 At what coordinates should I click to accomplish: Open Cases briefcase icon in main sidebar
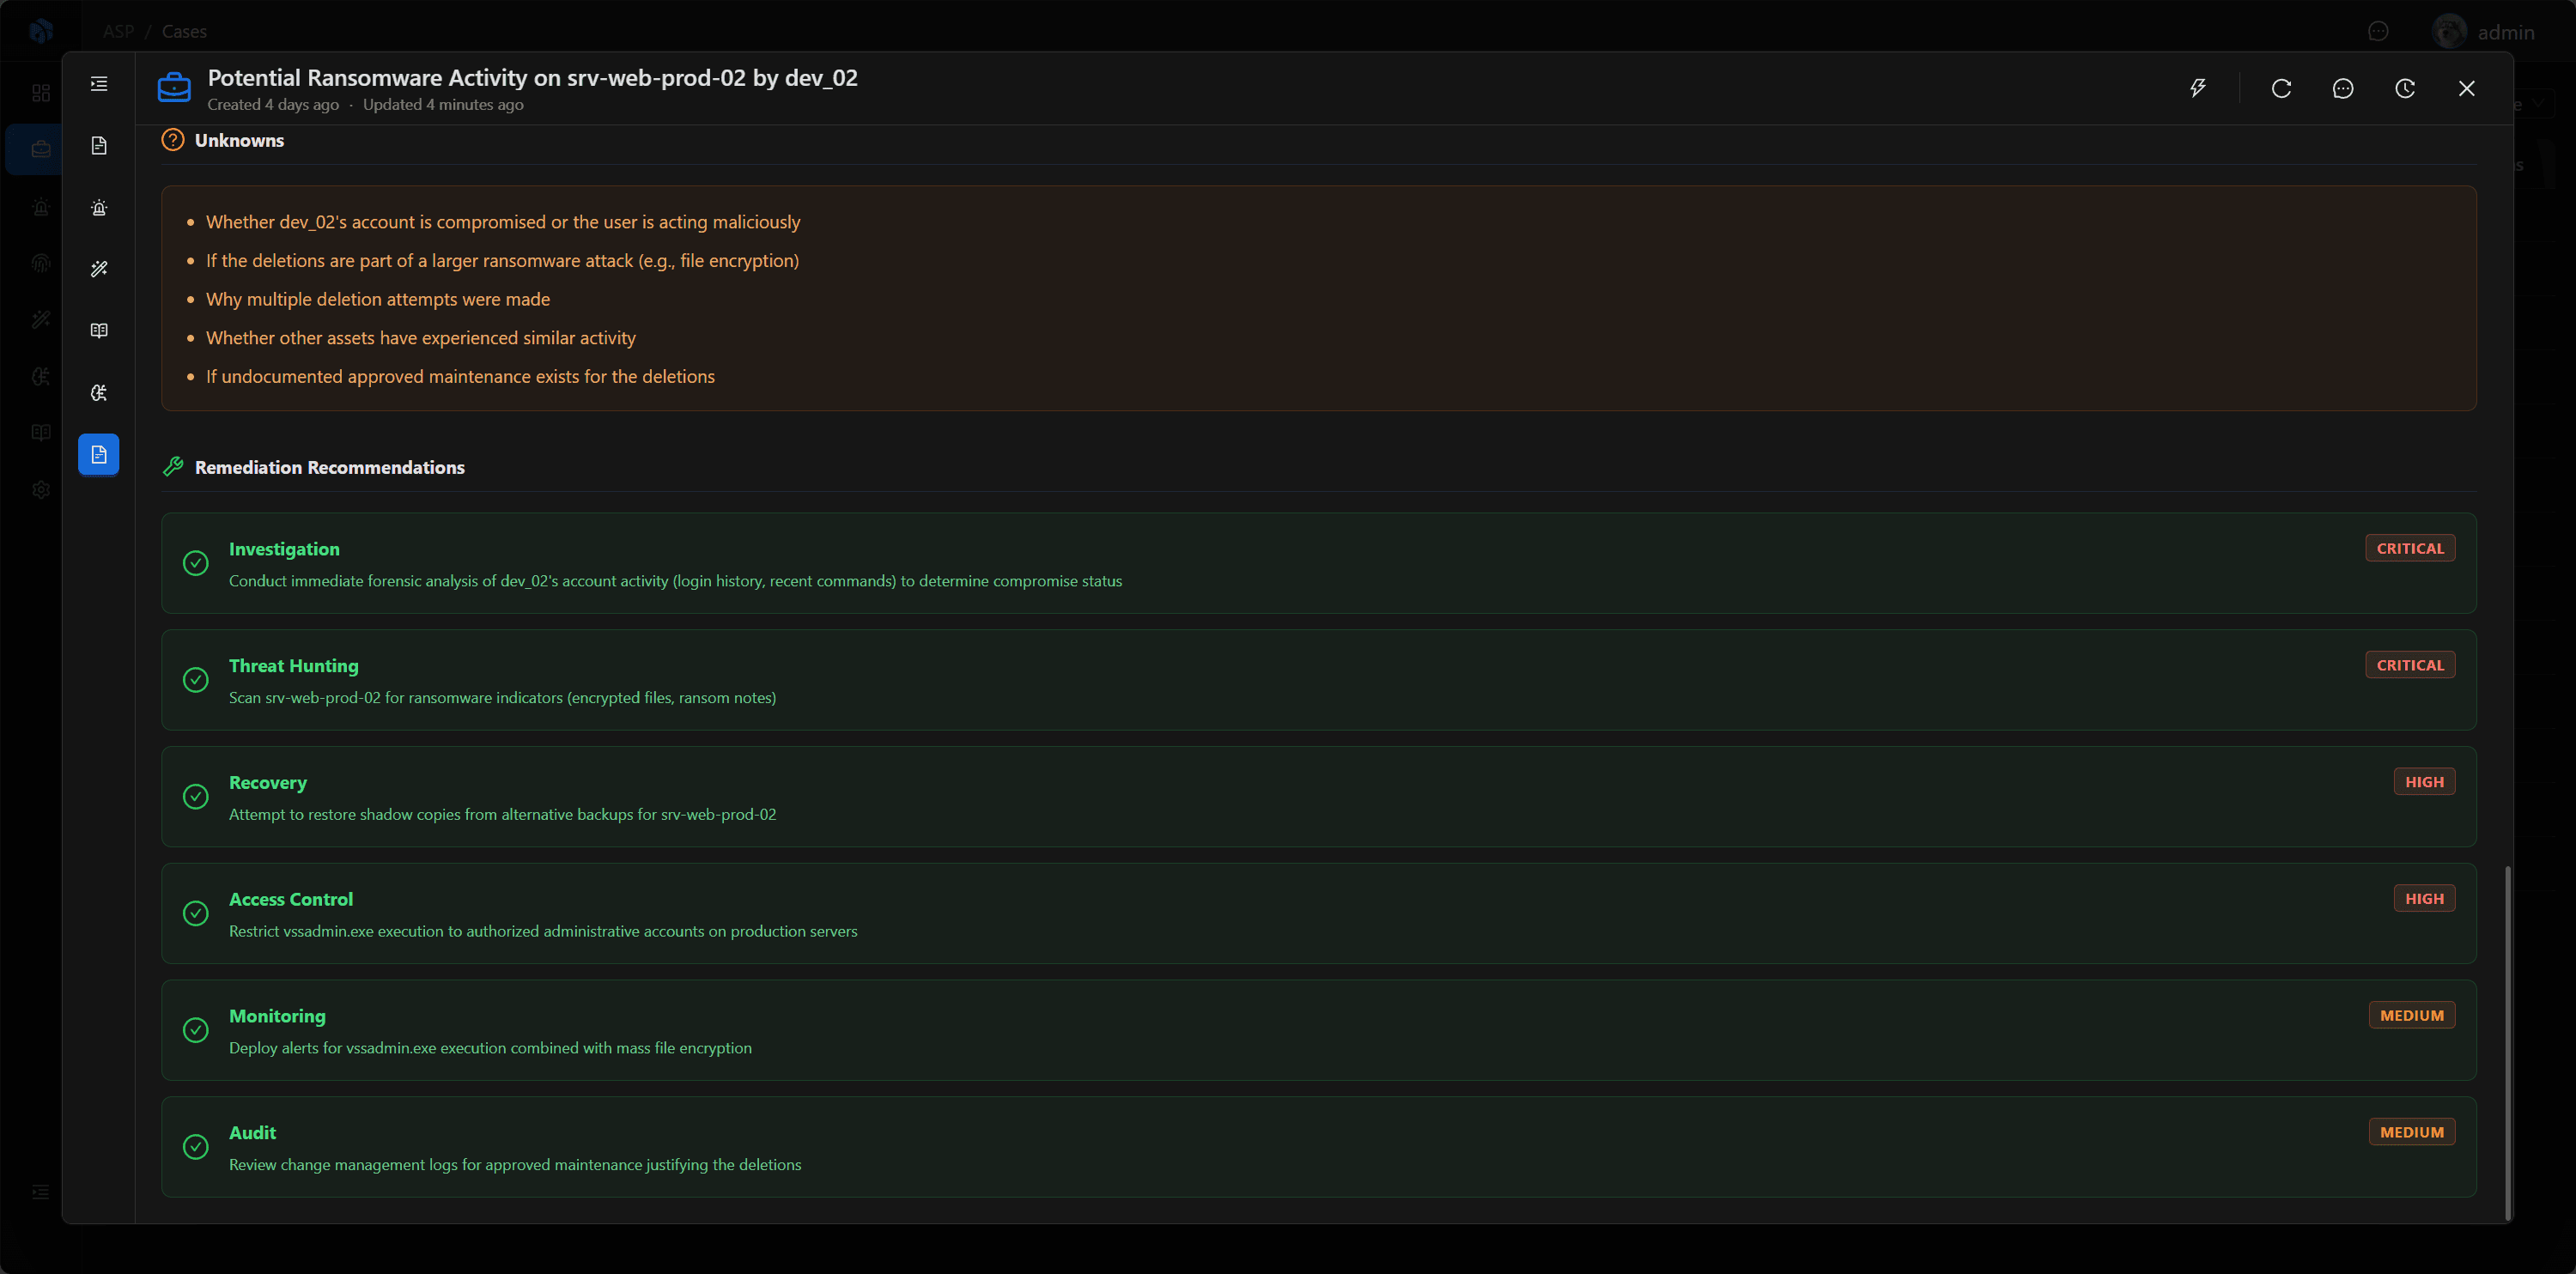[41, 149]
